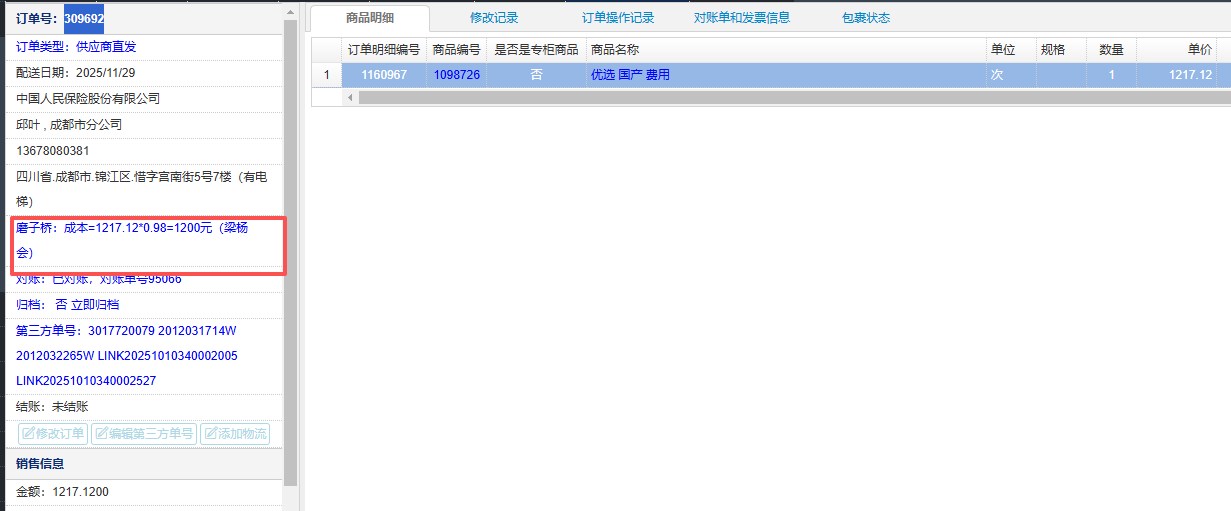Click the 编辑第三方单号 edit button
The width and height of the screenshot is (1231, 511).
click(143, 434)
